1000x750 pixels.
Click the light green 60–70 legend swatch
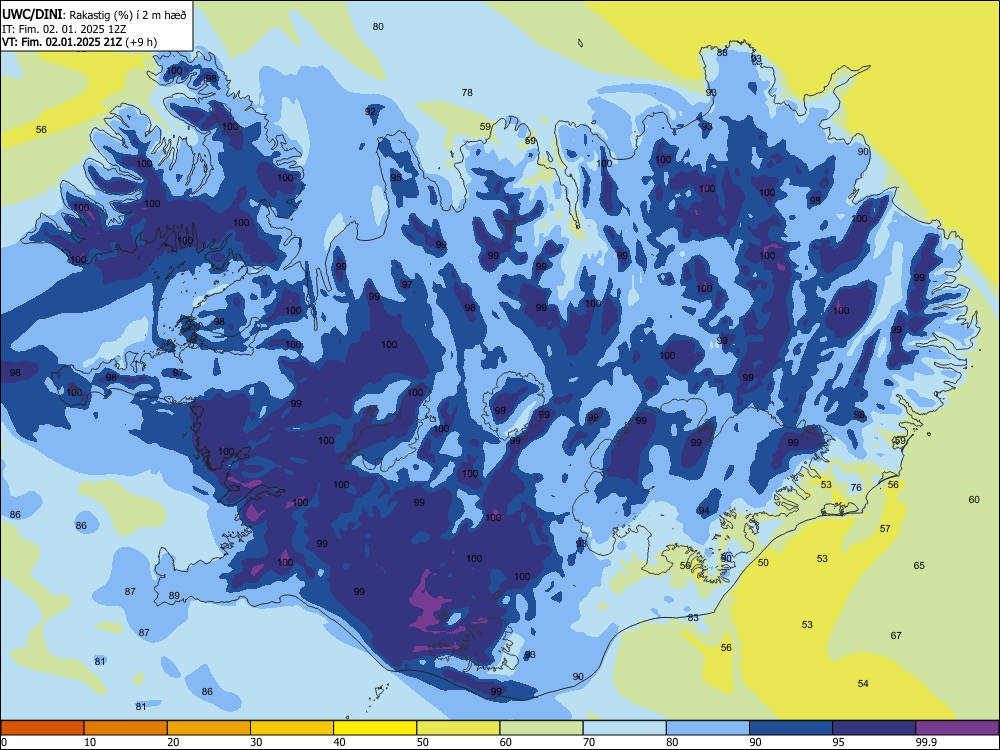(x=541, y=728)
